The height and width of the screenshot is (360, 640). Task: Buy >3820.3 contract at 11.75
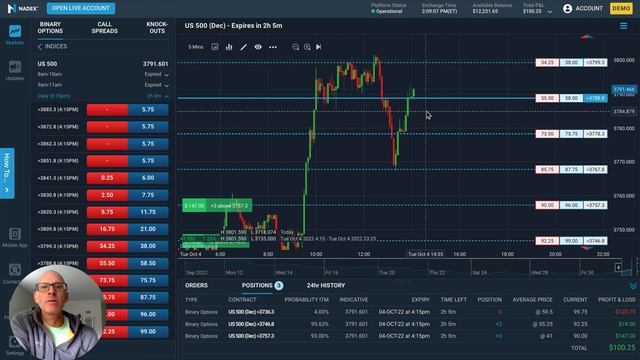pos(148,212)
